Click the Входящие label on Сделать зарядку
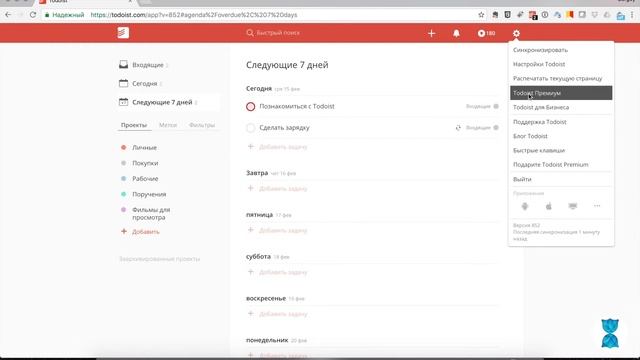 coord(478,127)
